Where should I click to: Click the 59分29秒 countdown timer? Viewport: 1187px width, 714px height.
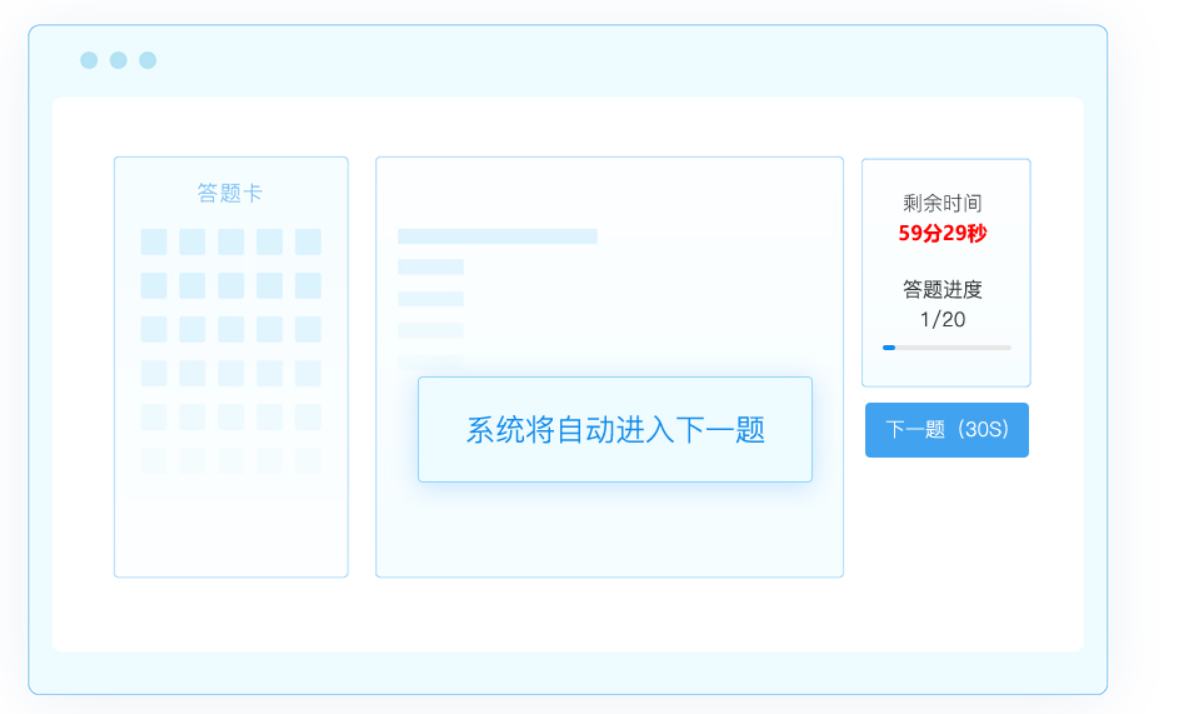tap(942, 234)
